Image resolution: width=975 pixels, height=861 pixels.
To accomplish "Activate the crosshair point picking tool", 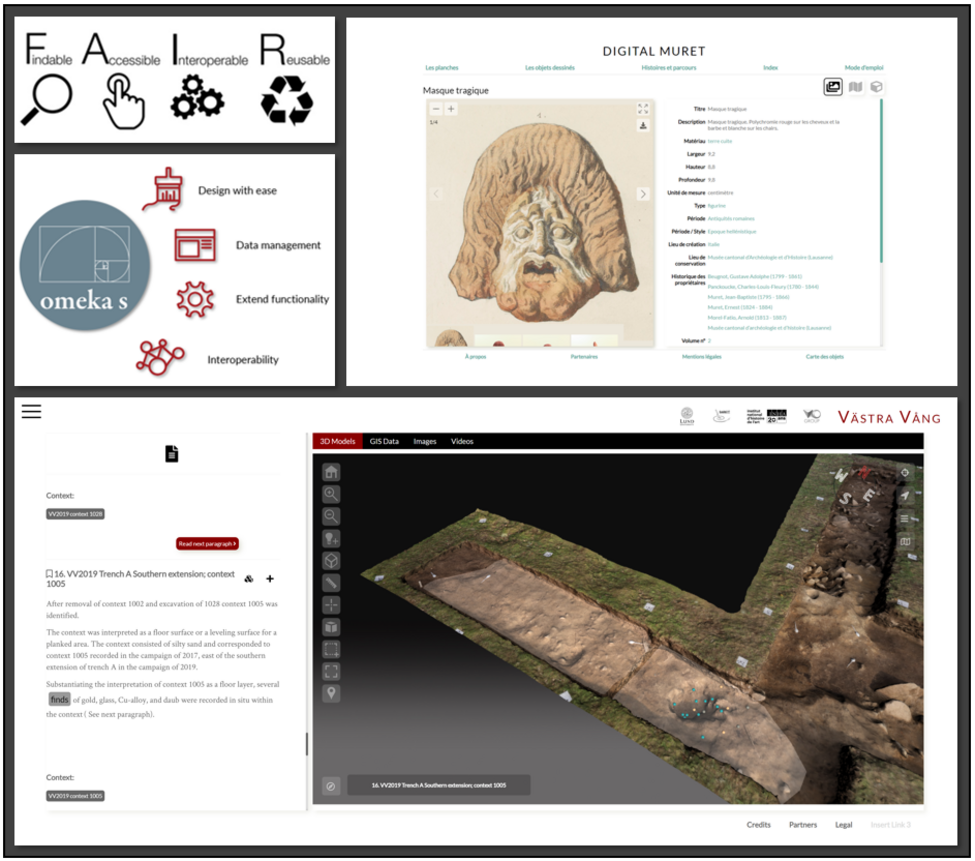I will click(331, 605).
